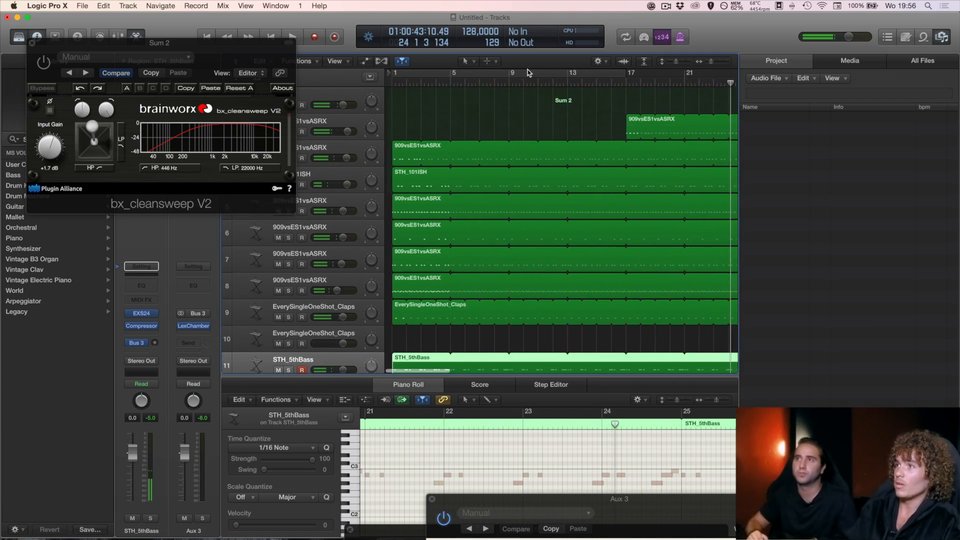Go to next preset arrow in Sum 2 plugin

coord(85,73)
